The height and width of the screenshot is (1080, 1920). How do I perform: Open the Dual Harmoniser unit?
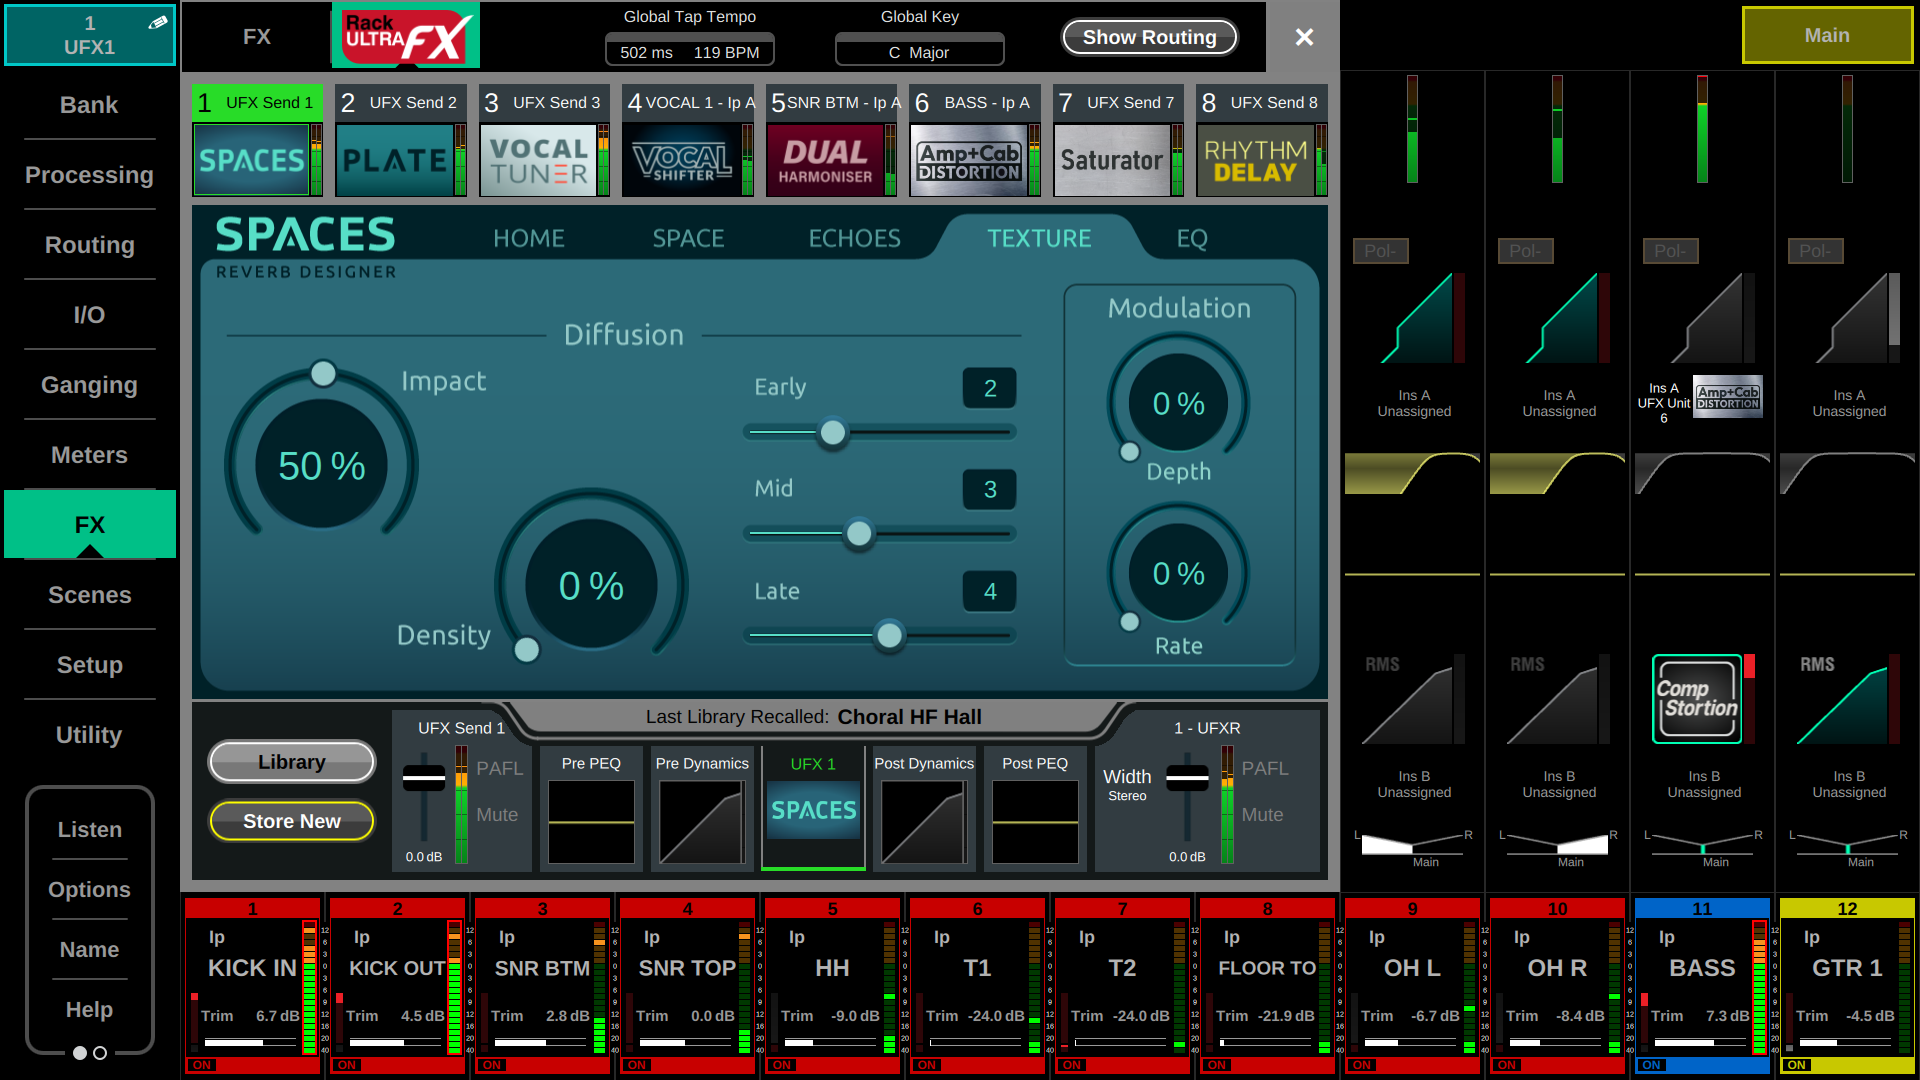click(x=825, y=160)
